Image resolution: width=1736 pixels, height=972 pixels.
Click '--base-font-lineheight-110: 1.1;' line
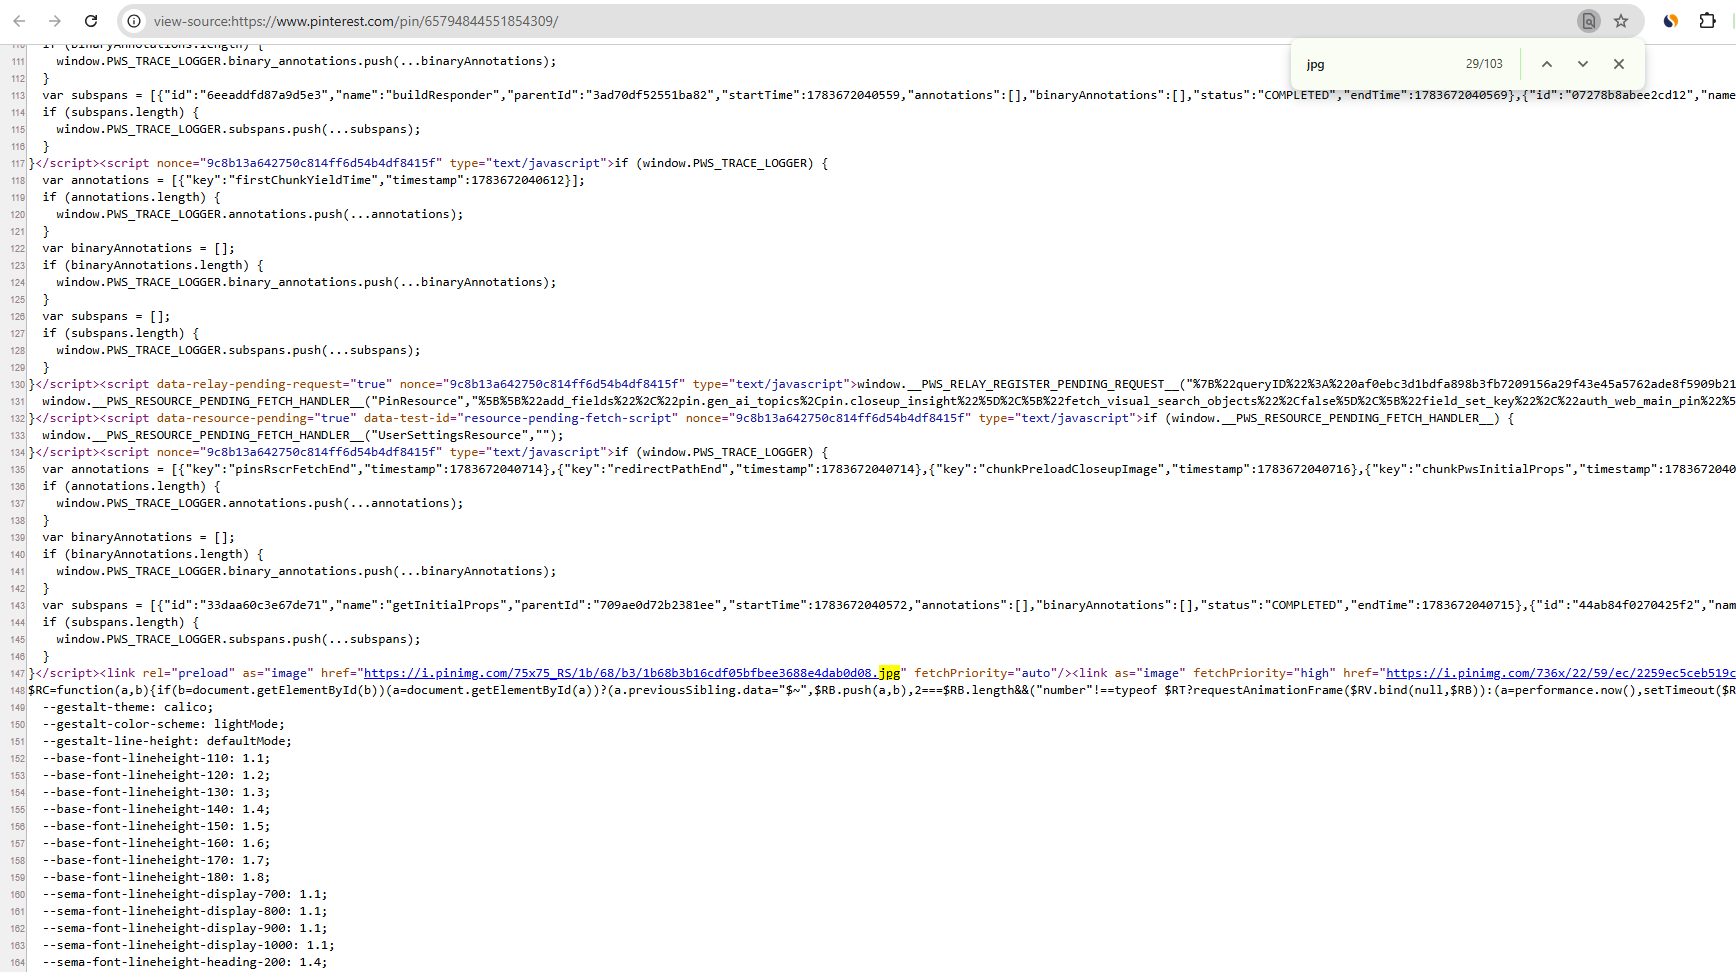[x=156, y=758]
